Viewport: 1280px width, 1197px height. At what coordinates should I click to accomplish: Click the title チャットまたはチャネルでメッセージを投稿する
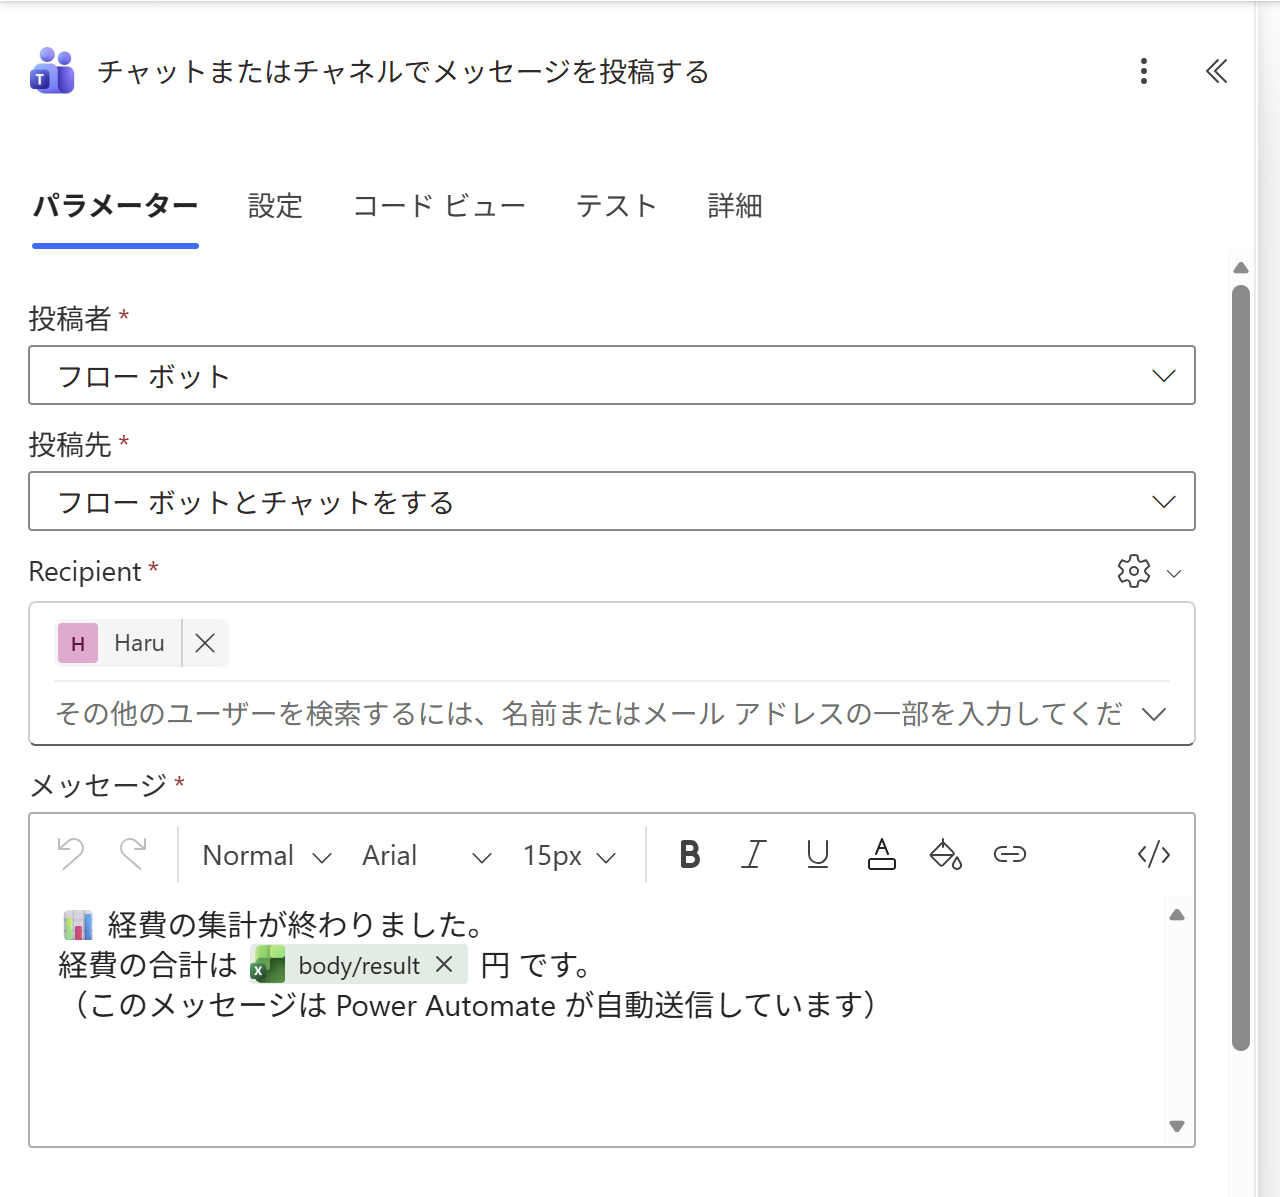[403, 72]
